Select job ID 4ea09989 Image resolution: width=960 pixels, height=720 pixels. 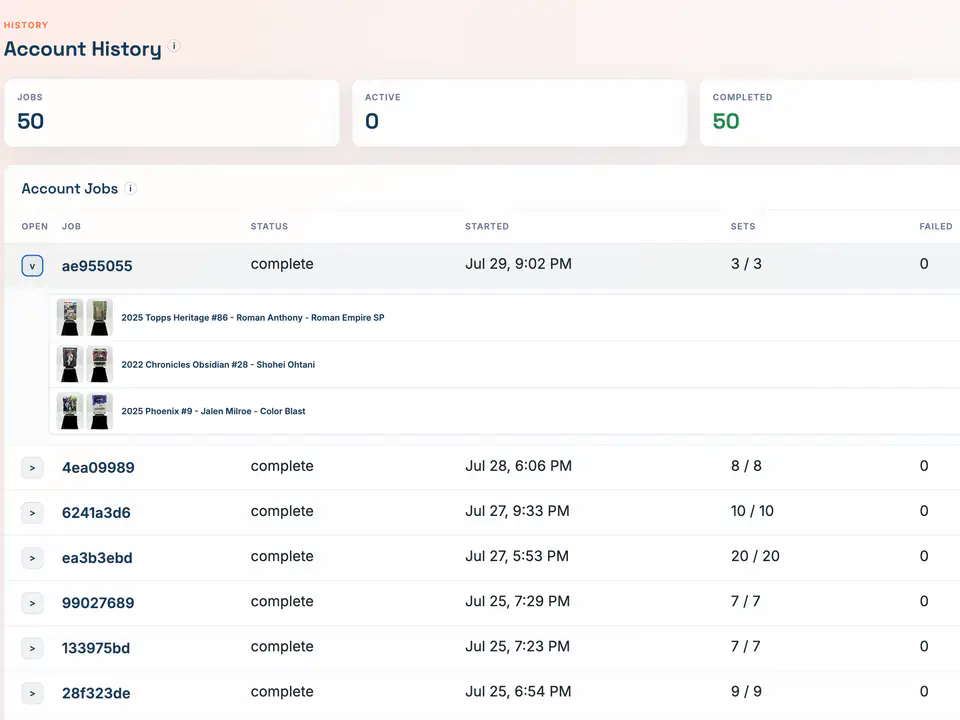[x=98, y=468]
